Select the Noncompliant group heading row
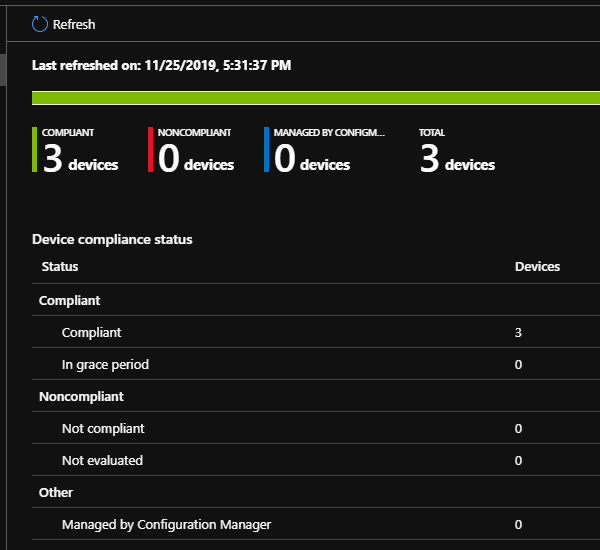Screen dimensions: 600x550 point(81,396)
